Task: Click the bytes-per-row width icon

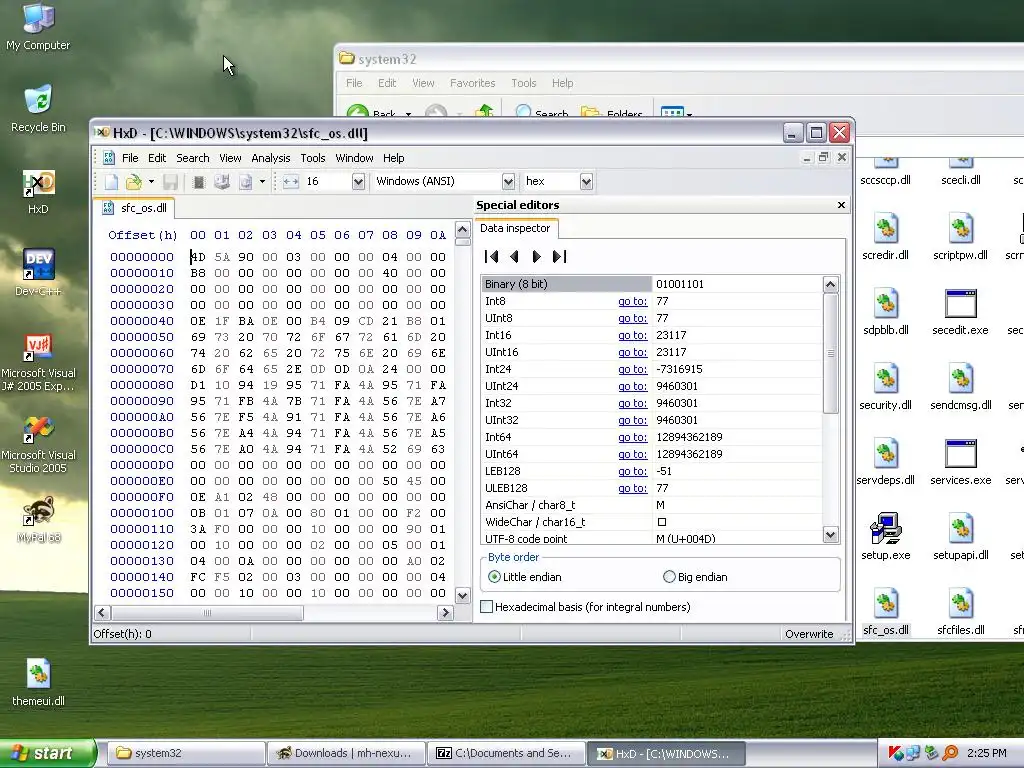Action: tap(291, 182)
